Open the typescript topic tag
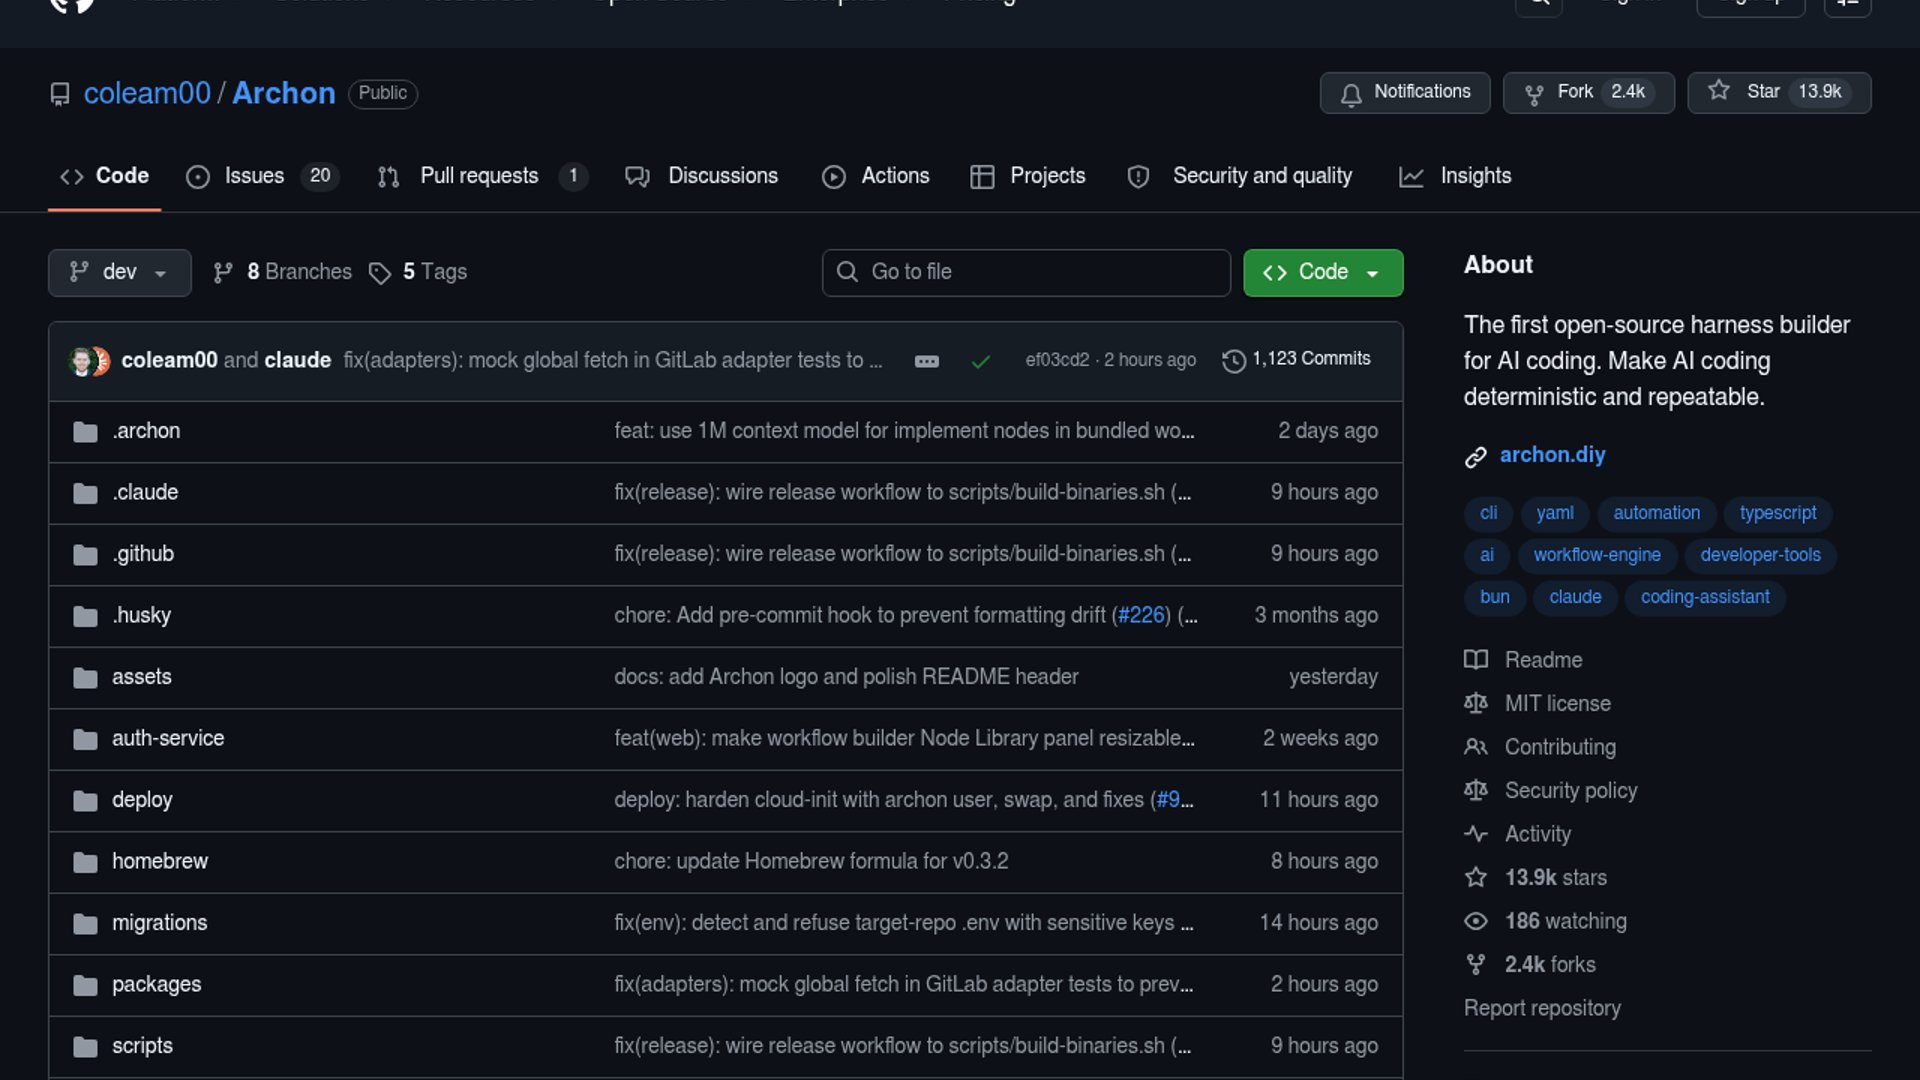 click(1777, 513)
